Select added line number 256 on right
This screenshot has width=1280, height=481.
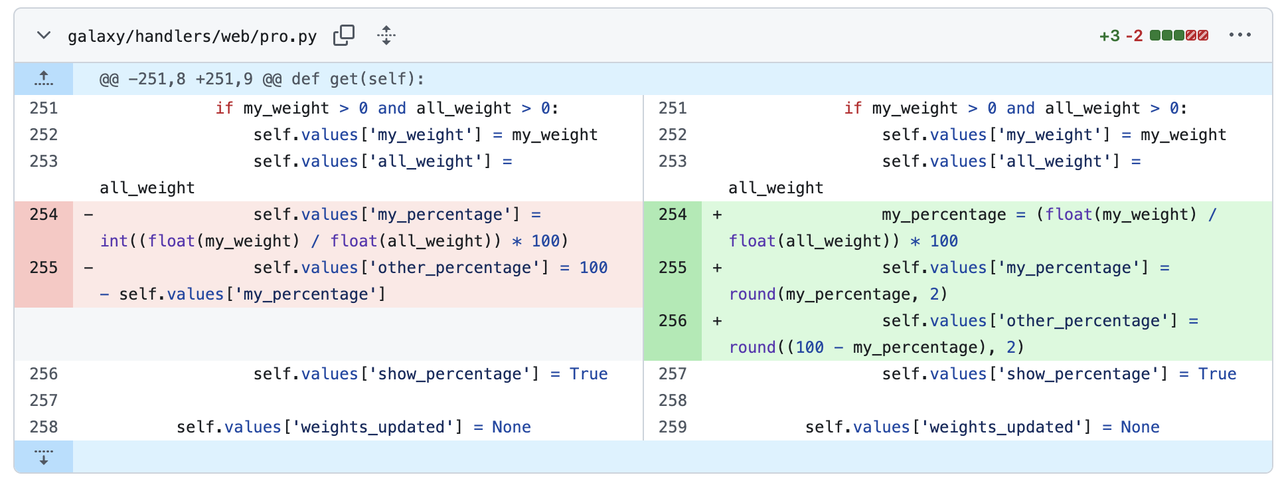673,320
